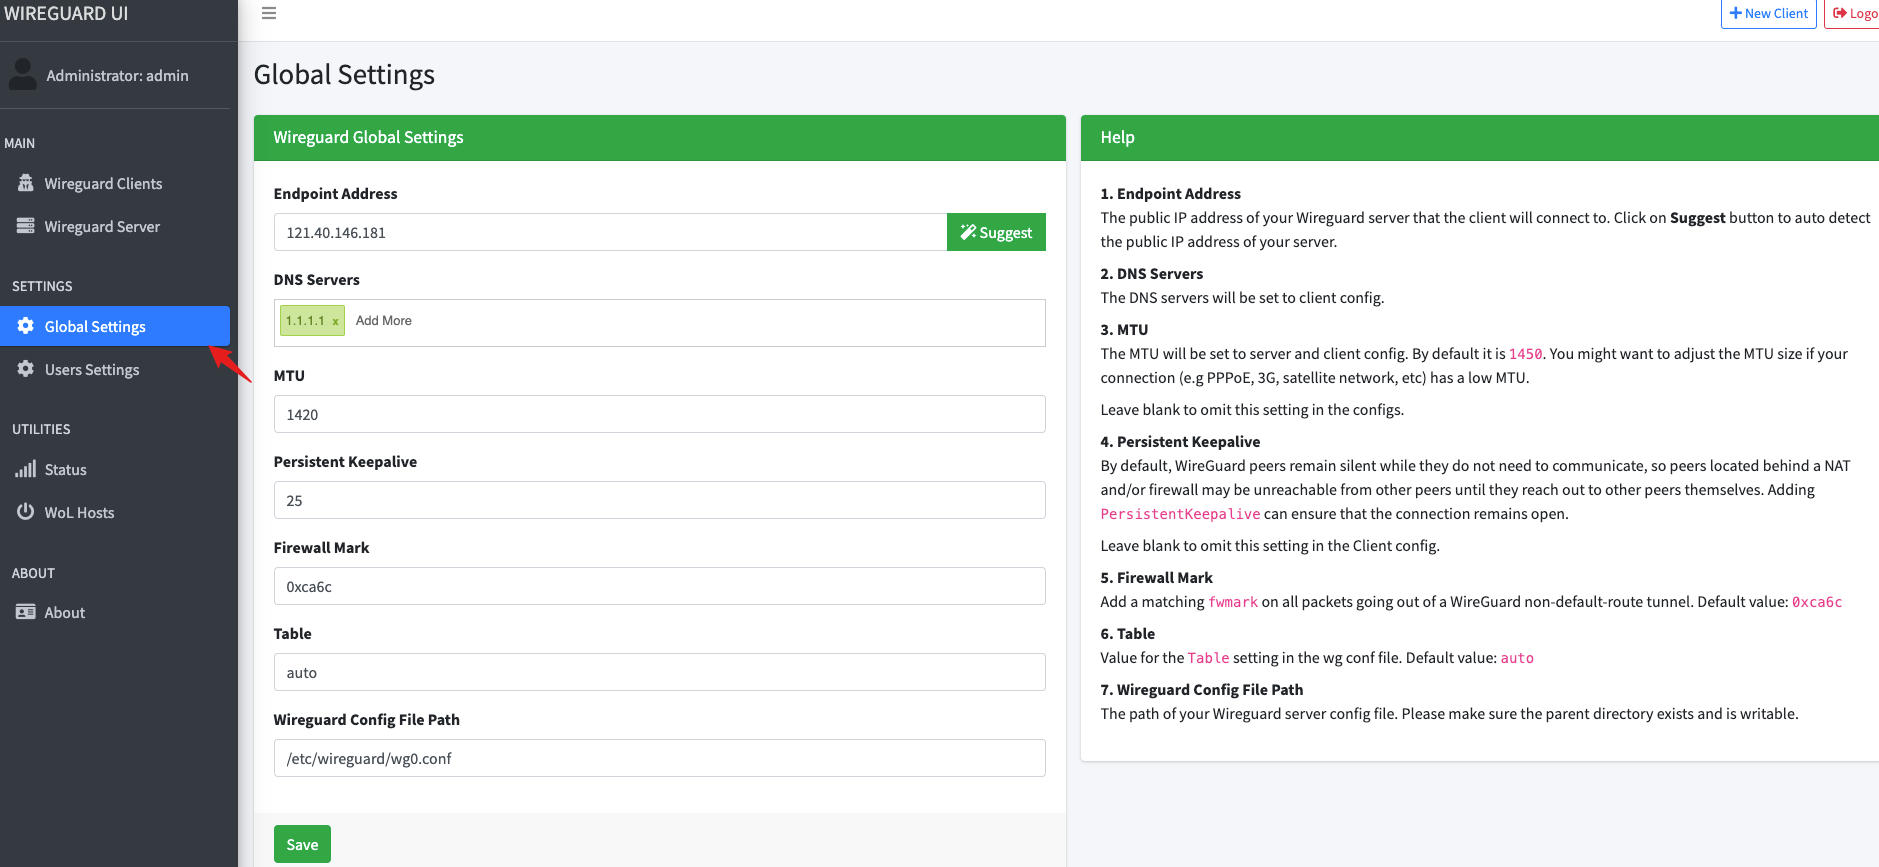1879x867 pixels.
Task: Open Global Settings in the sidebar
Action: click(x=95, y=327)
